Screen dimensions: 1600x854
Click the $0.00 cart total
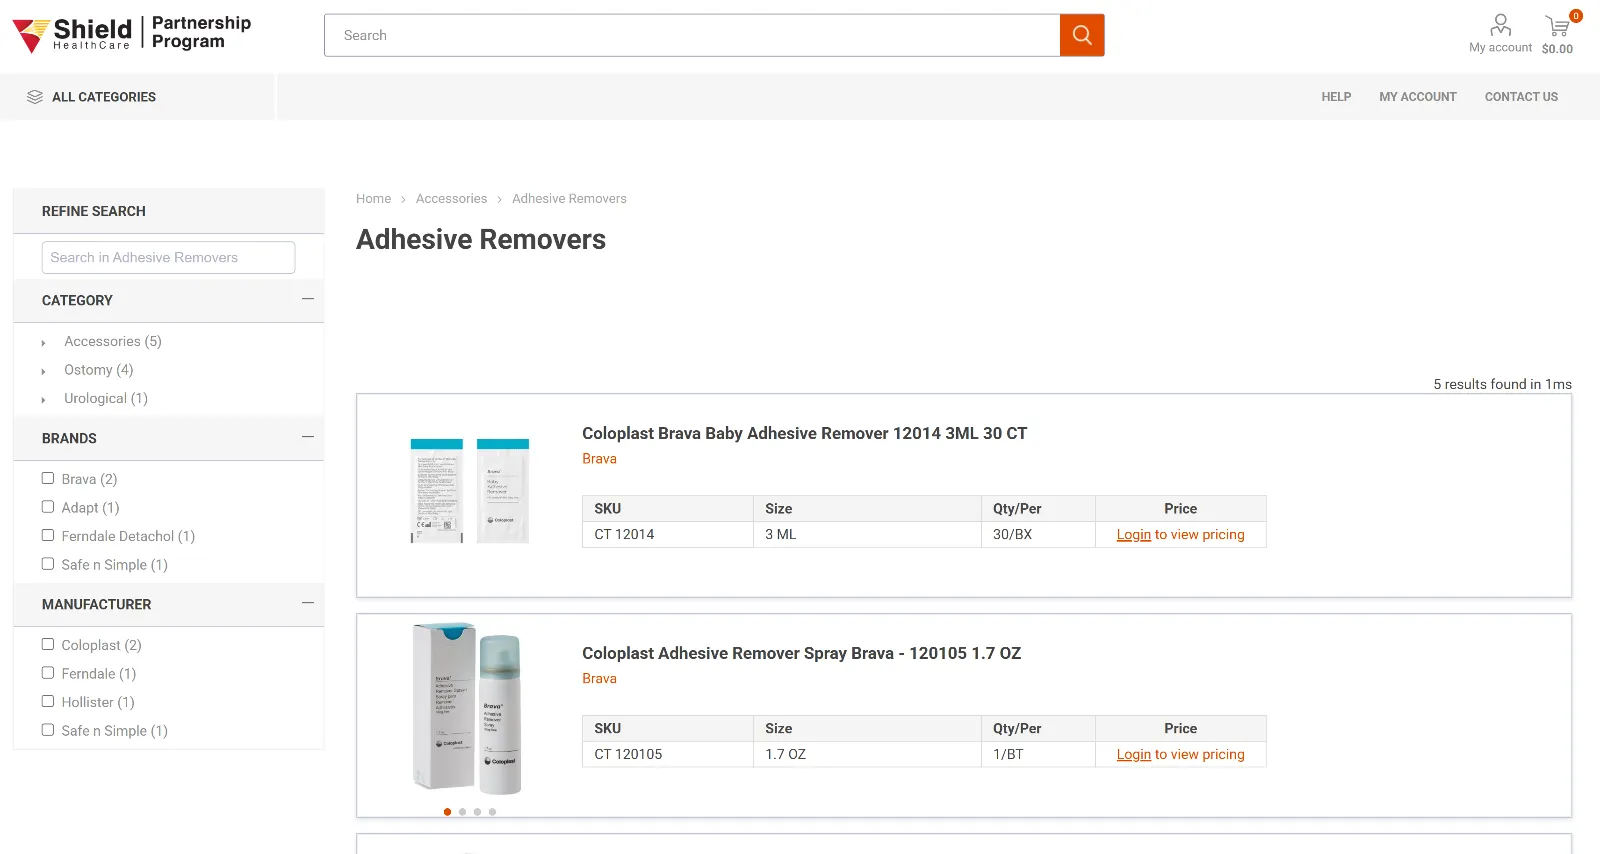1557,49
